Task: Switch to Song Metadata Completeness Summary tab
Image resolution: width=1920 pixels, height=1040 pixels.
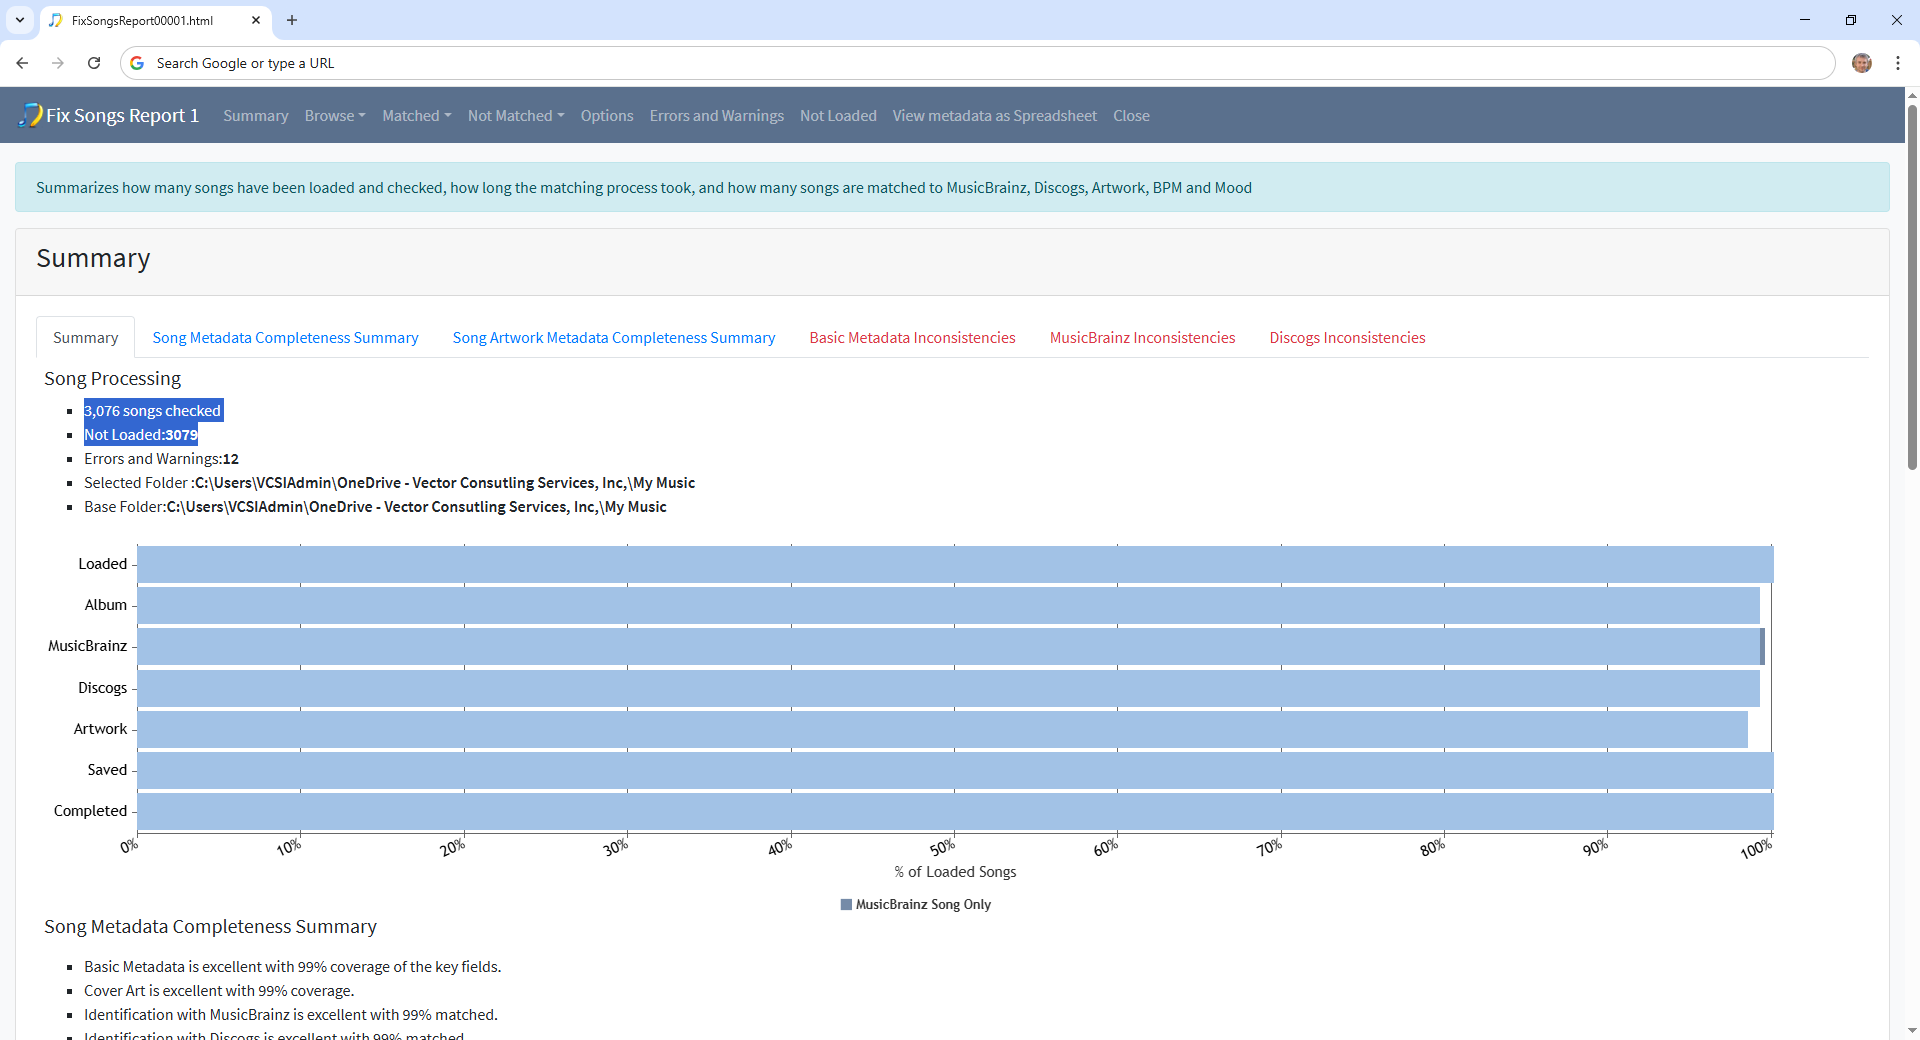Action: [x=285, y=338]
